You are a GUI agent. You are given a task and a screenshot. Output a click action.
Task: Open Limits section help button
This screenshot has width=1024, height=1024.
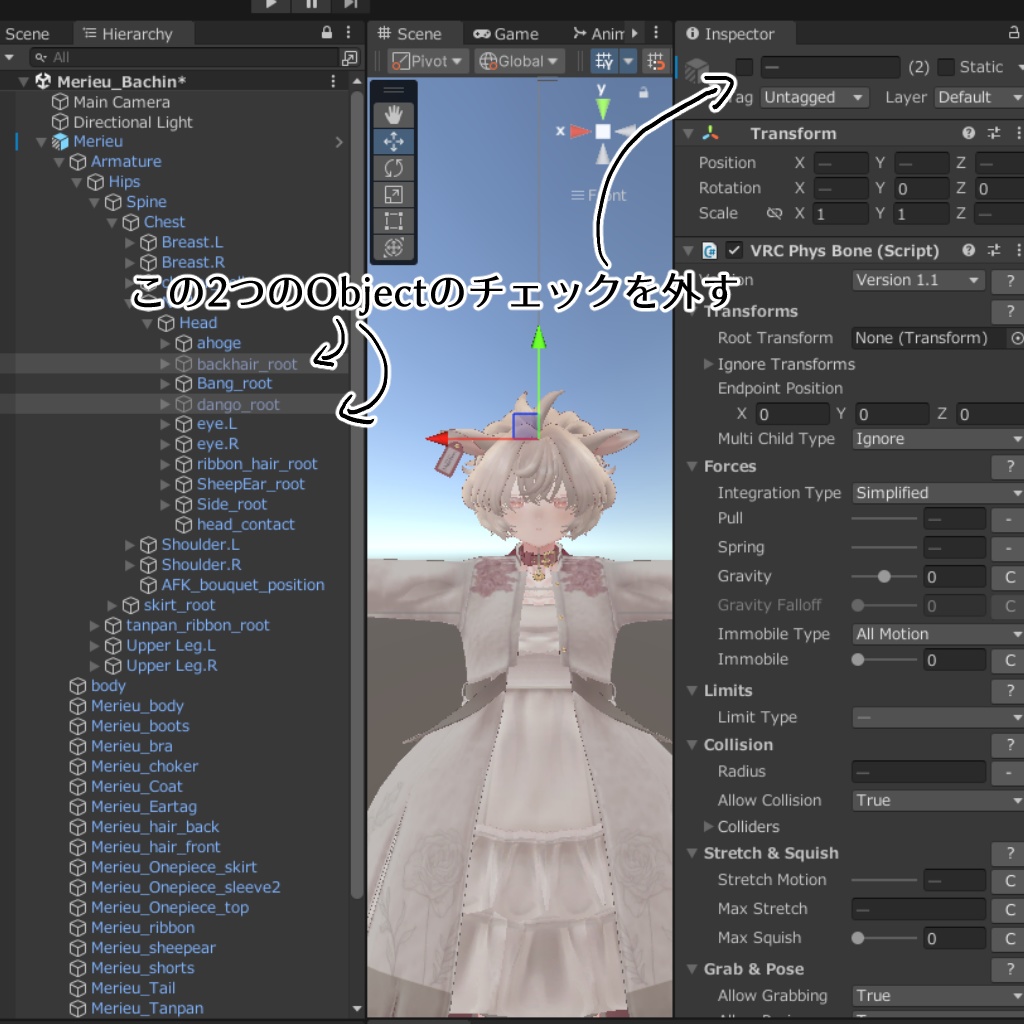(1008, 691)
